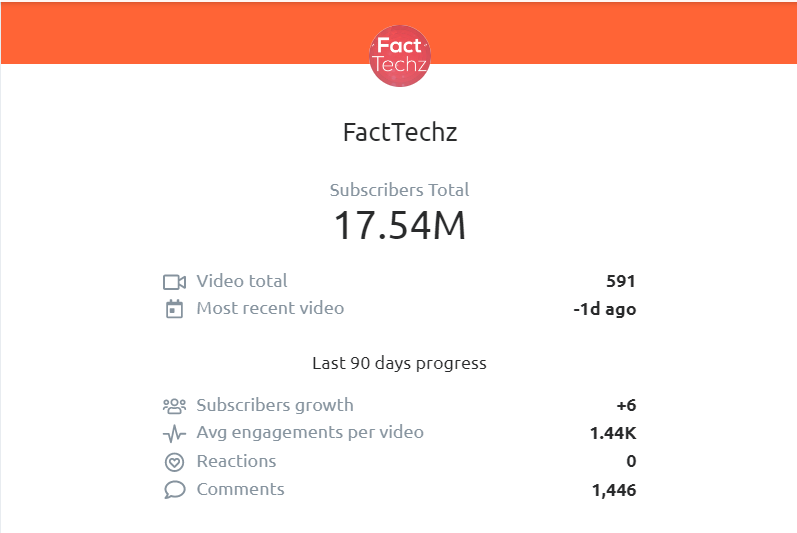Click the 591 video total value
This screenshot has width=797, height=533.
pyautogui.click(x=621, y=281)
